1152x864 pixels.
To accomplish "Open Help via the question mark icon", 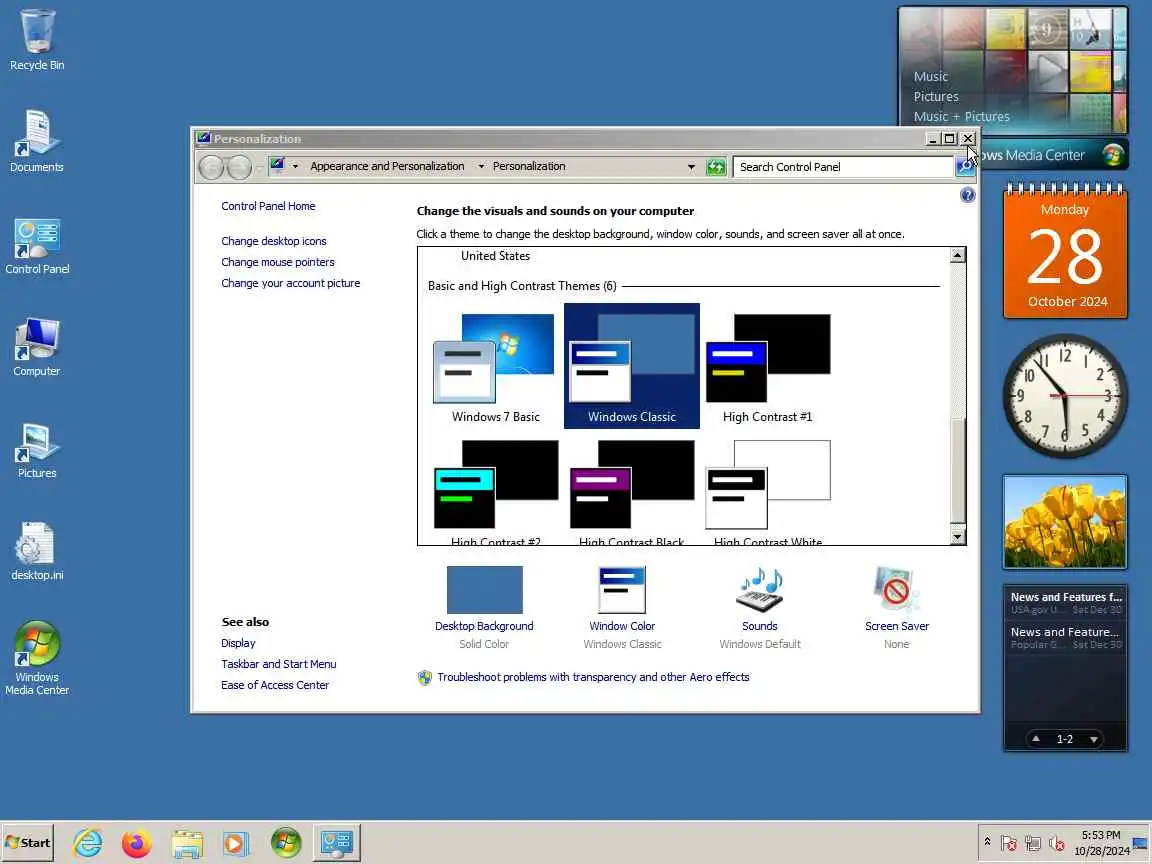I will 968,195.
